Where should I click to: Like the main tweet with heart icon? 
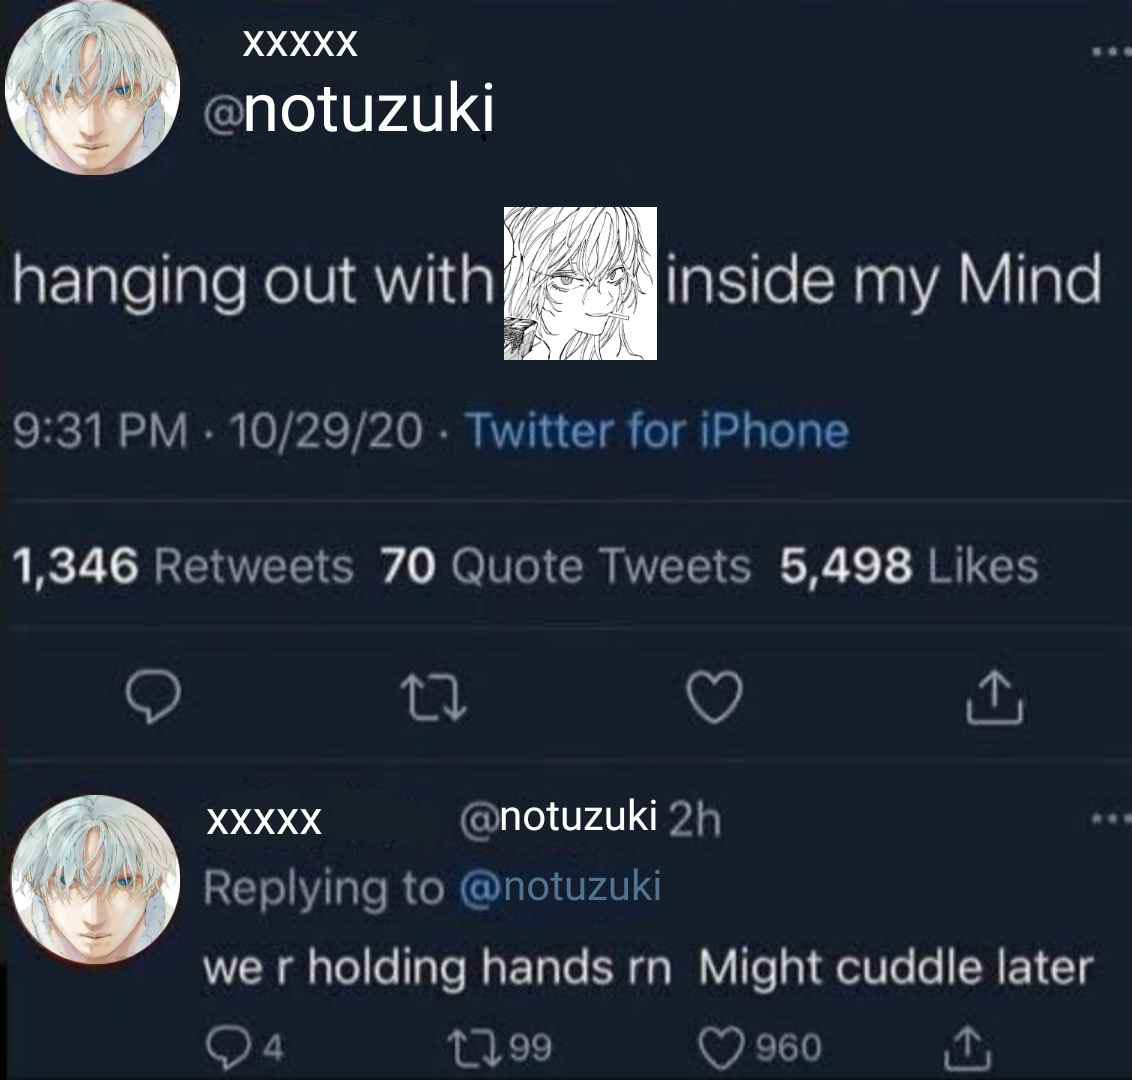tap(715, 697)
